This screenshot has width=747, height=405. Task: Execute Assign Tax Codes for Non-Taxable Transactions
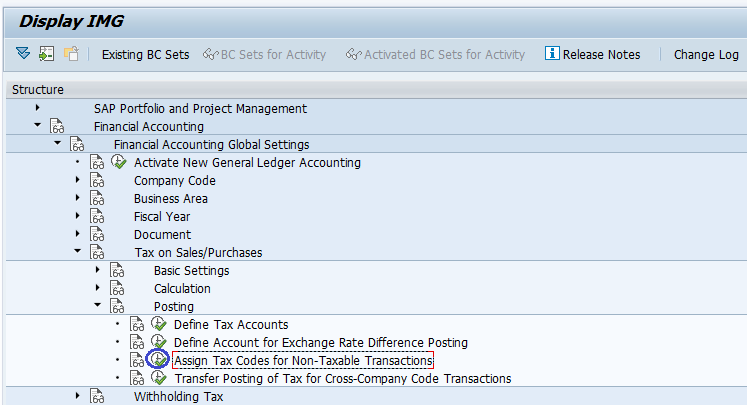click(158, 360)
